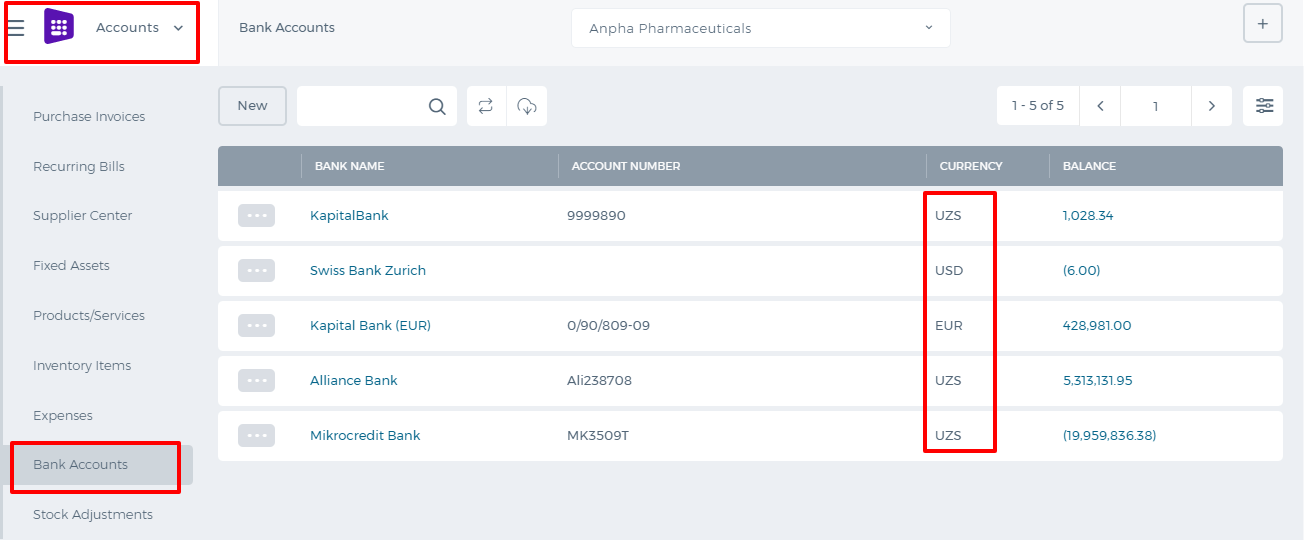Click the cloud download icon
The width and height of the screenshot is (1304, 540).
(527, 106)
